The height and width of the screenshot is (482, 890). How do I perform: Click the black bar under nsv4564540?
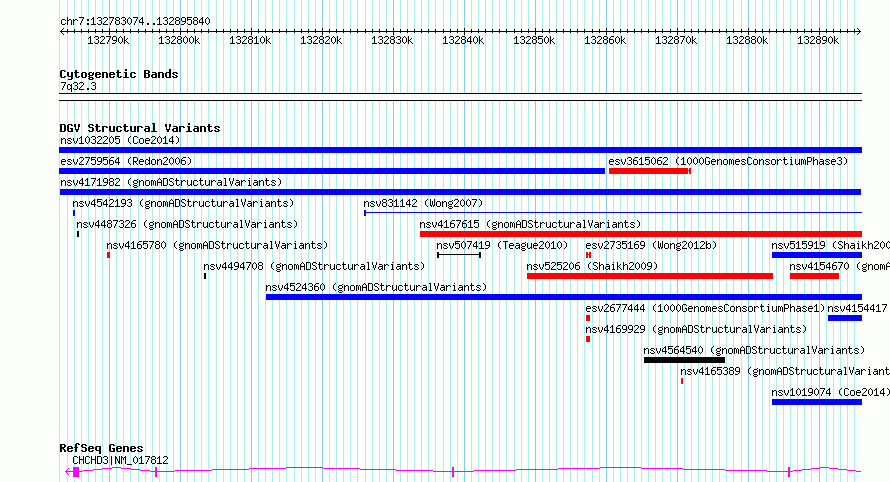tap(685, 360)
